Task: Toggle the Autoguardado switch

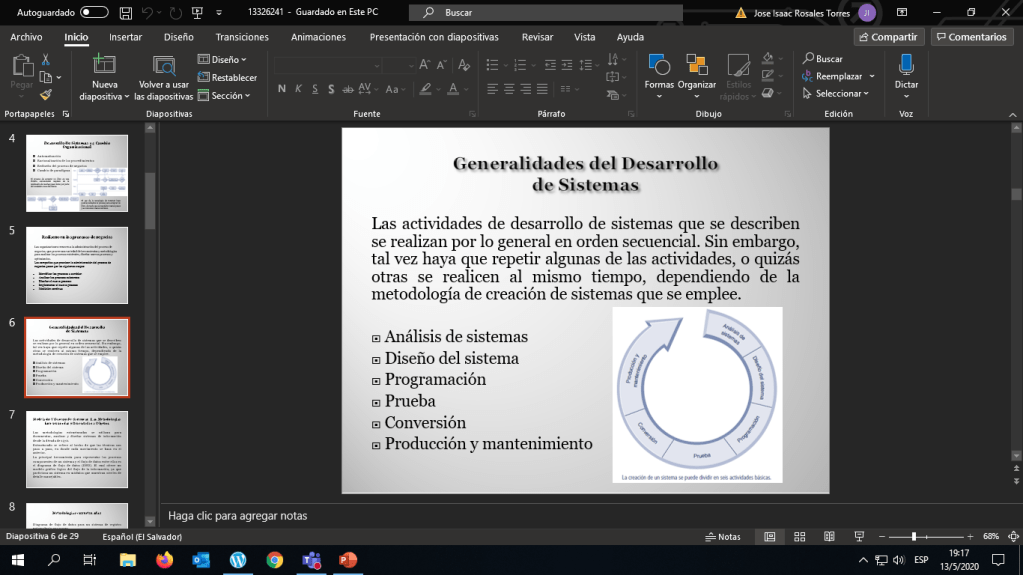Action: pyautogui.click(x=94, y=12)
